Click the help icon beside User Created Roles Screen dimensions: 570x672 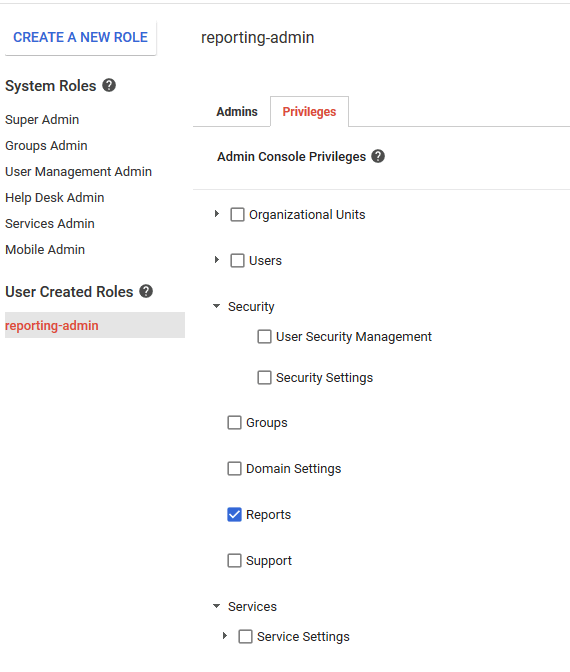click(x=146, y=291)
